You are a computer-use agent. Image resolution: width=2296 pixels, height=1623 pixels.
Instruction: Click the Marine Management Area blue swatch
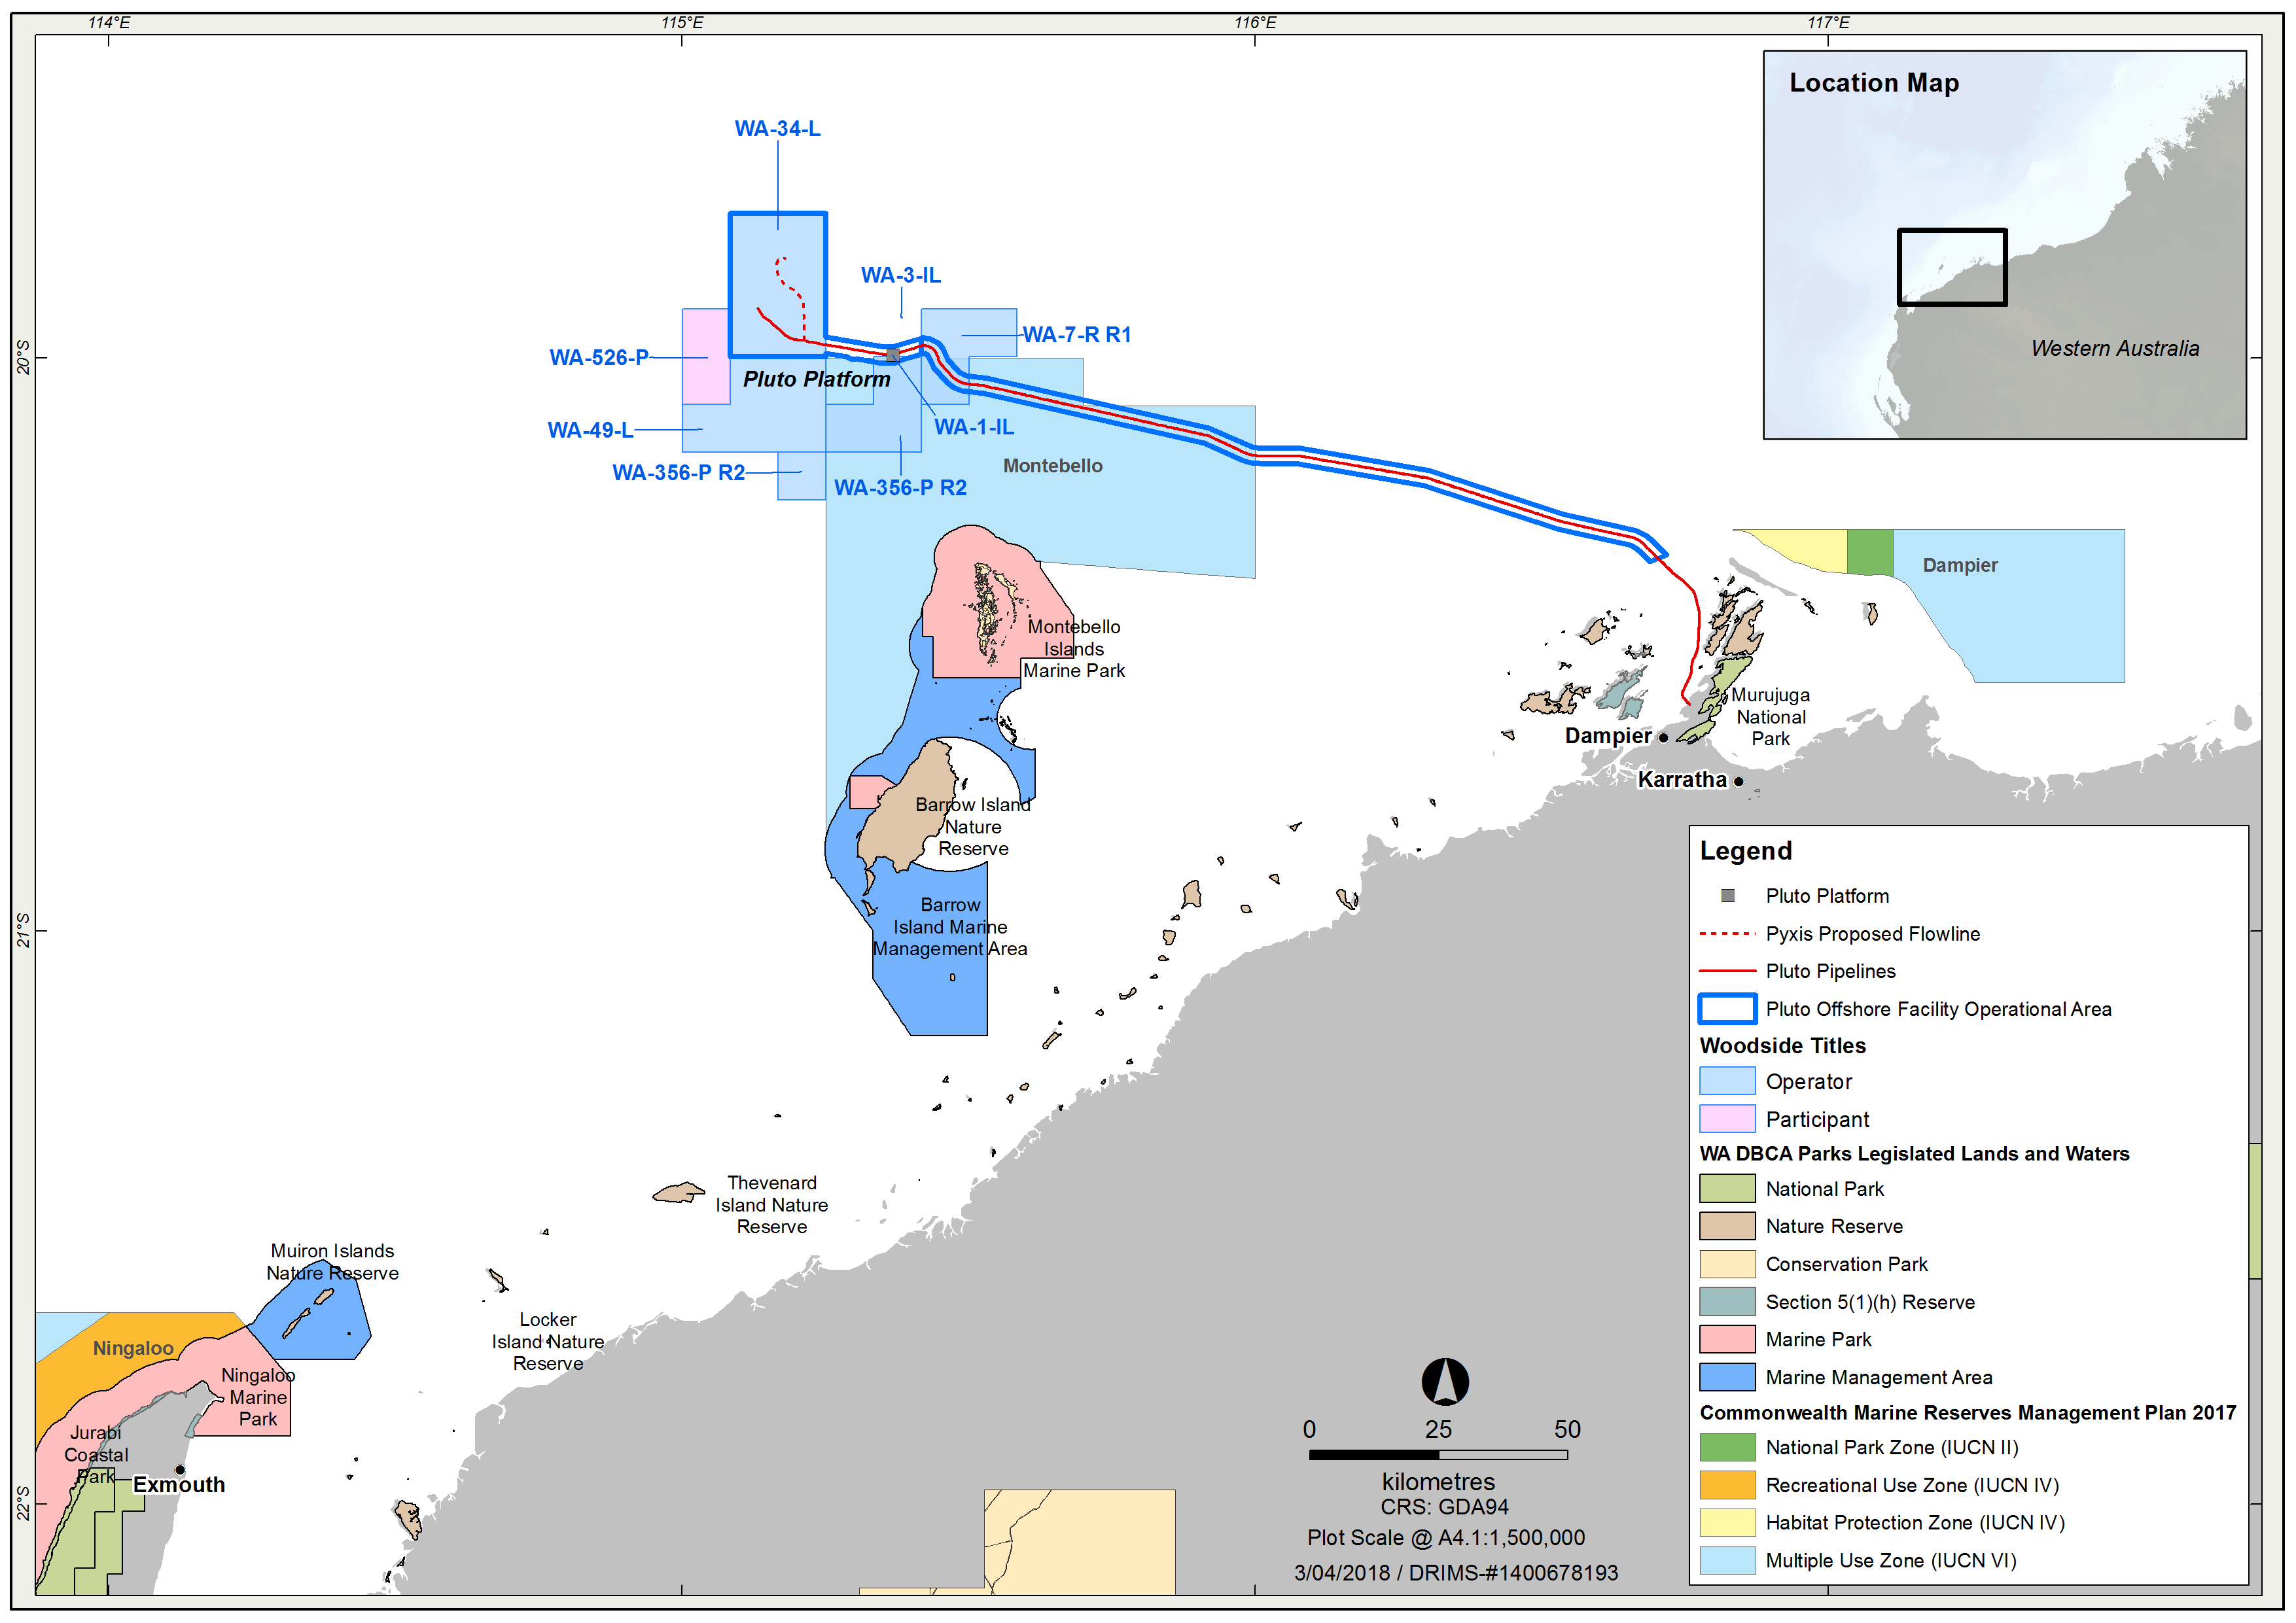pos(1727,1378)
